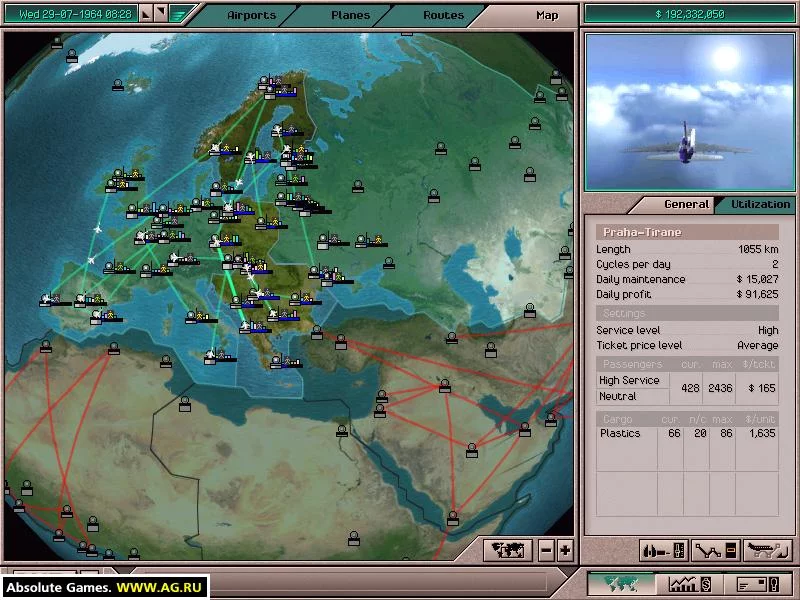This screenshot has height=600, width=800.
Task: Click the increase game speed arrow
Action: click(161, 13)
